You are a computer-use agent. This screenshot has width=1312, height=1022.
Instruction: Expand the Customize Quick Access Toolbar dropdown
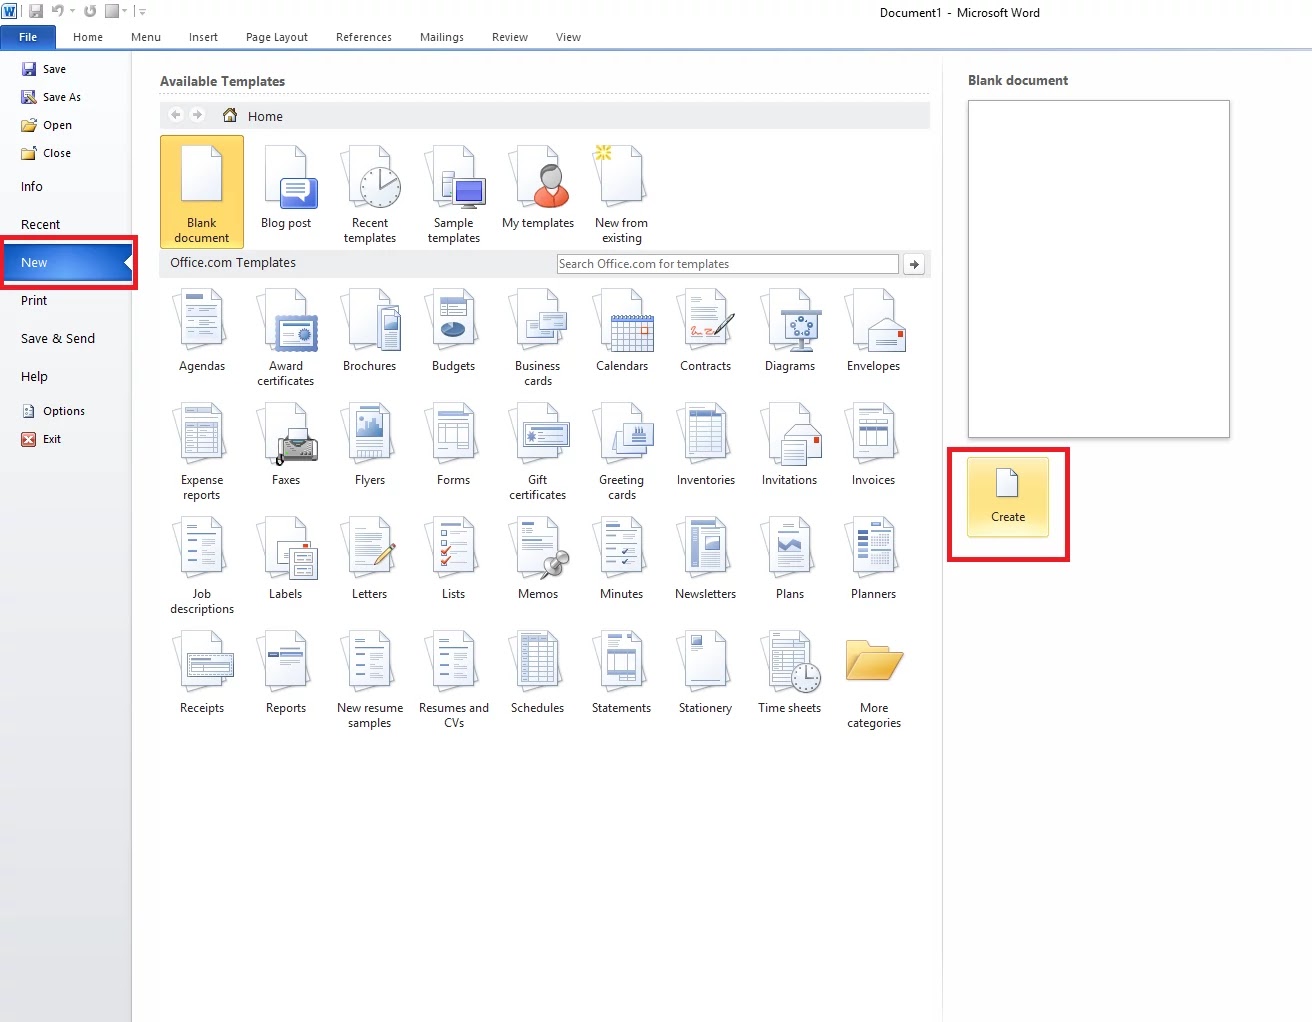click(142, 12)
